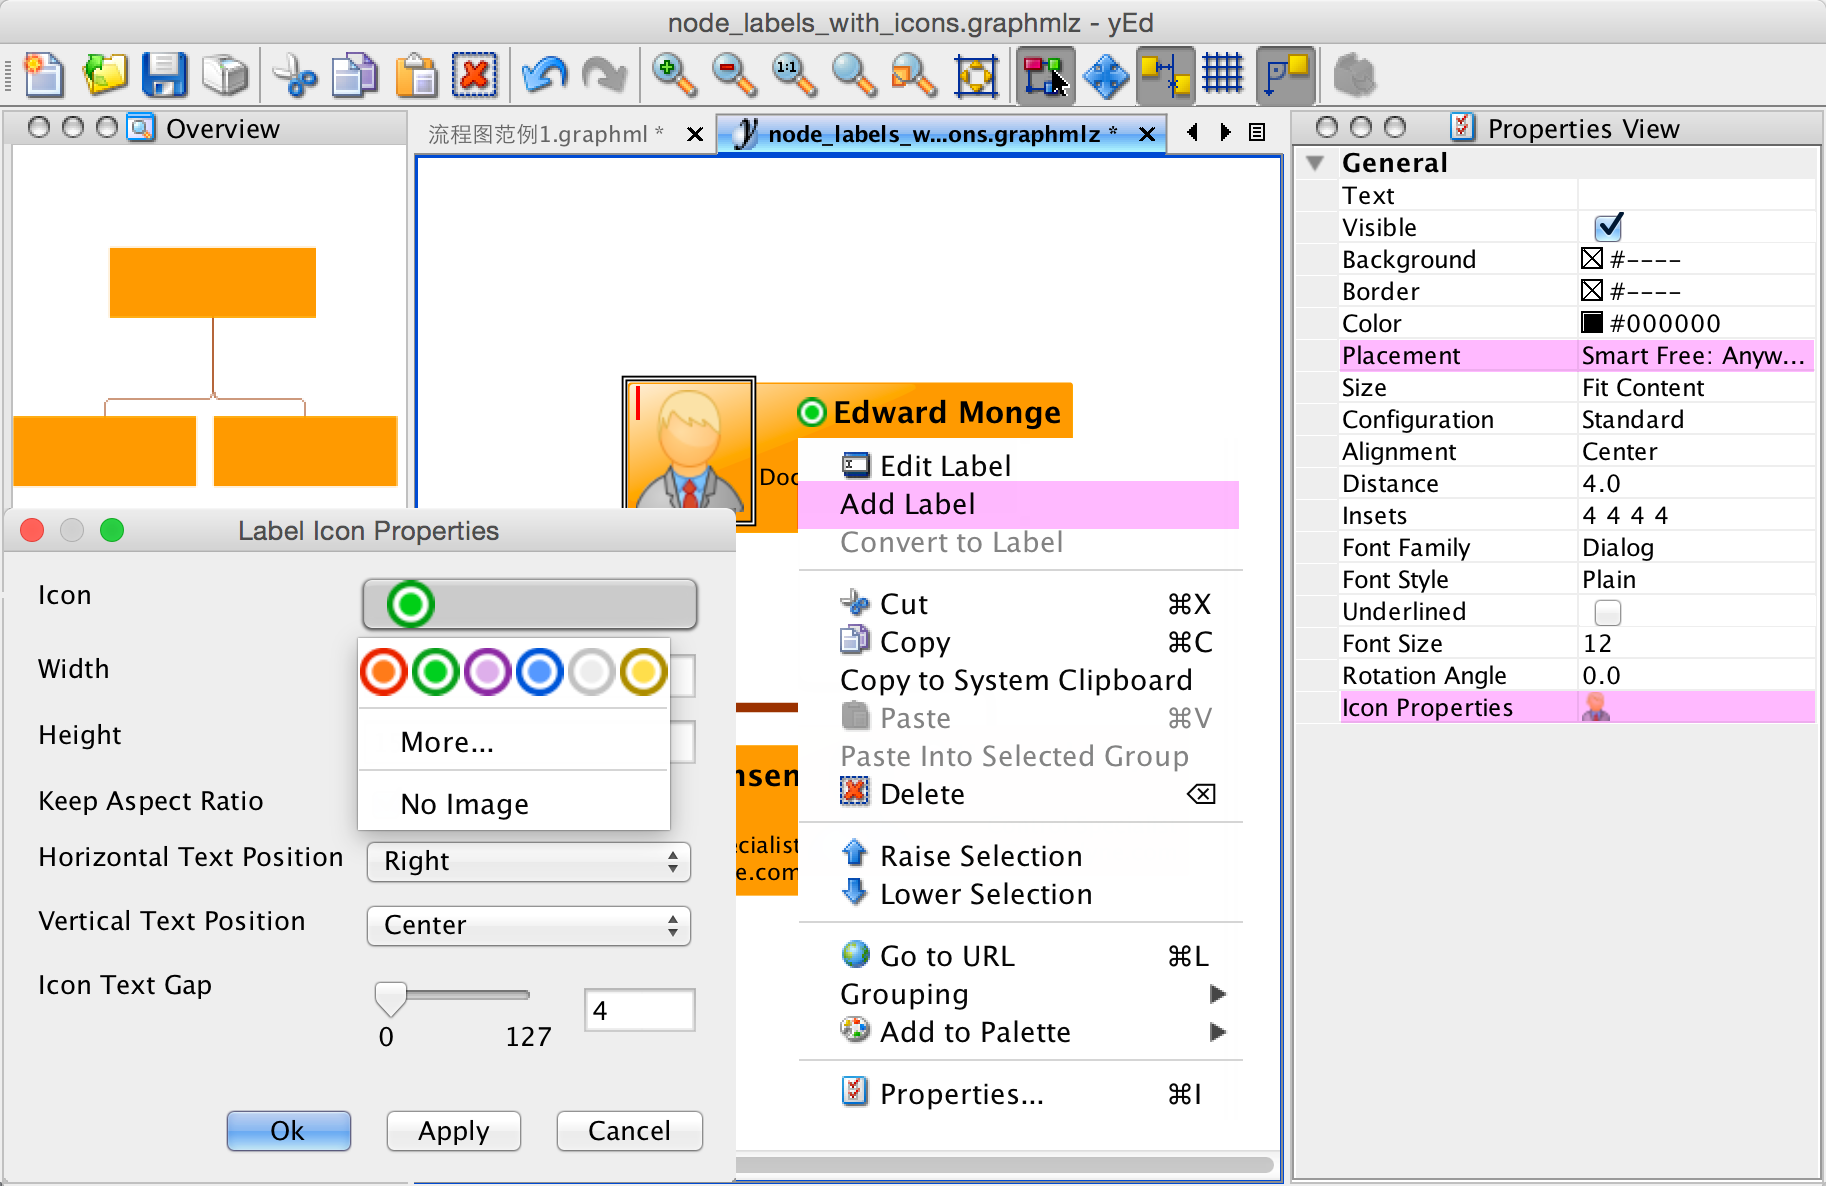Select the Zoom In tool
The image size is (1826, 1186).
point(675,75)
